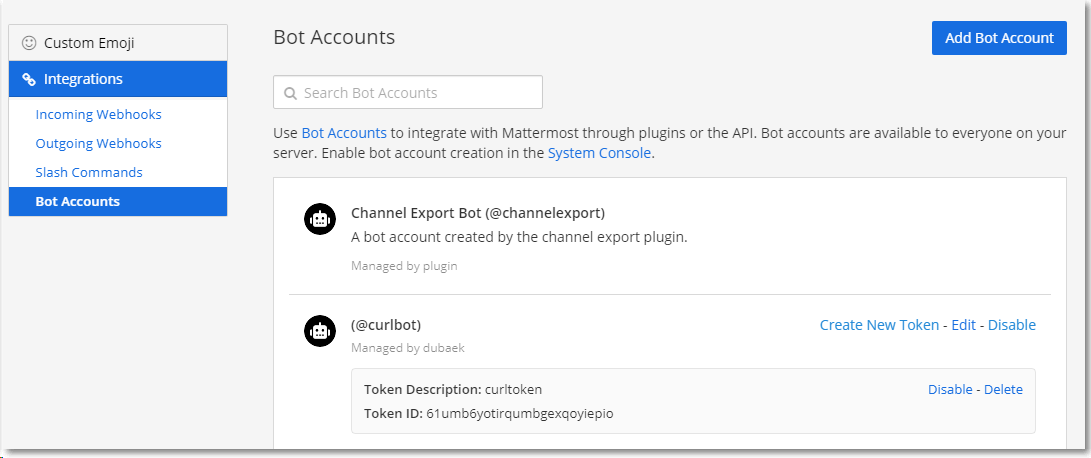Screen dimensions: 1091x458
Task: Open Slash Commands settings
Action: tap(89, 172)
